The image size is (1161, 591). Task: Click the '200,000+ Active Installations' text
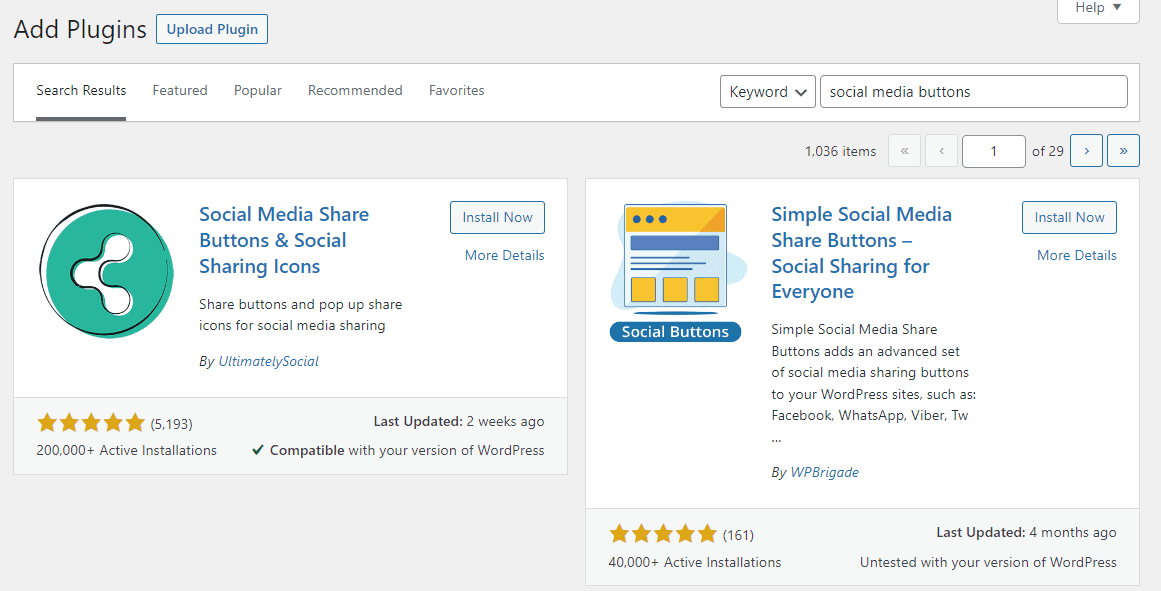click(x=127, y=450)
